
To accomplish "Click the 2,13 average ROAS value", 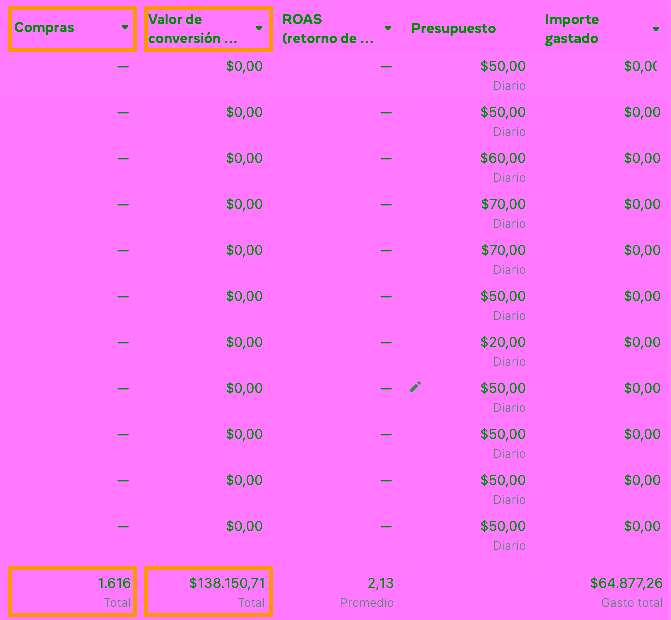I will click(x=380, y=583).
